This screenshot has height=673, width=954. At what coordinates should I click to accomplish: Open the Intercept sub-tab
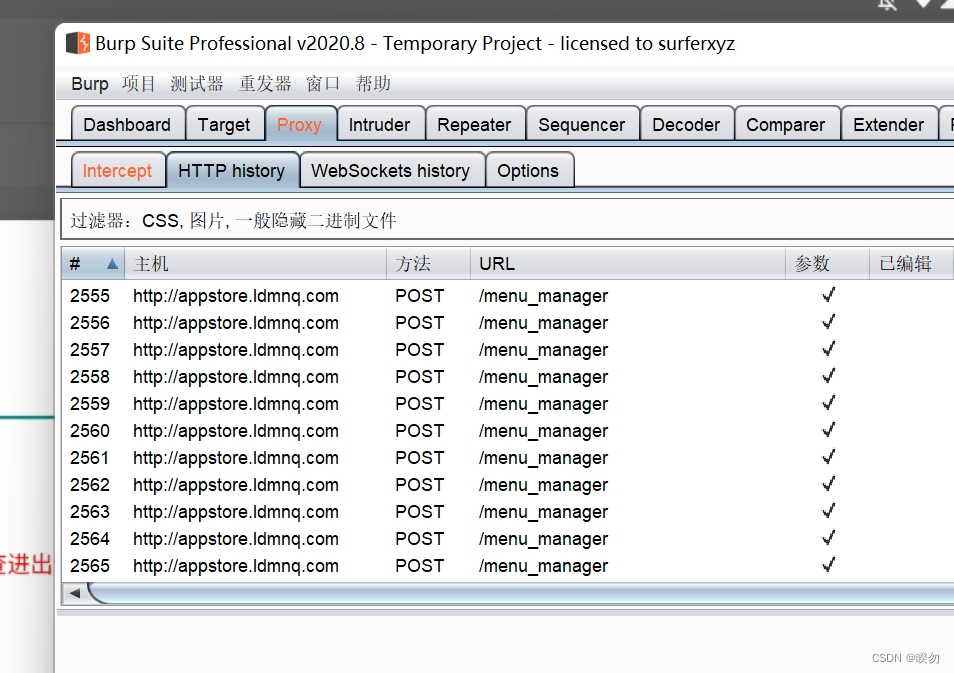[x=117, y=170]
